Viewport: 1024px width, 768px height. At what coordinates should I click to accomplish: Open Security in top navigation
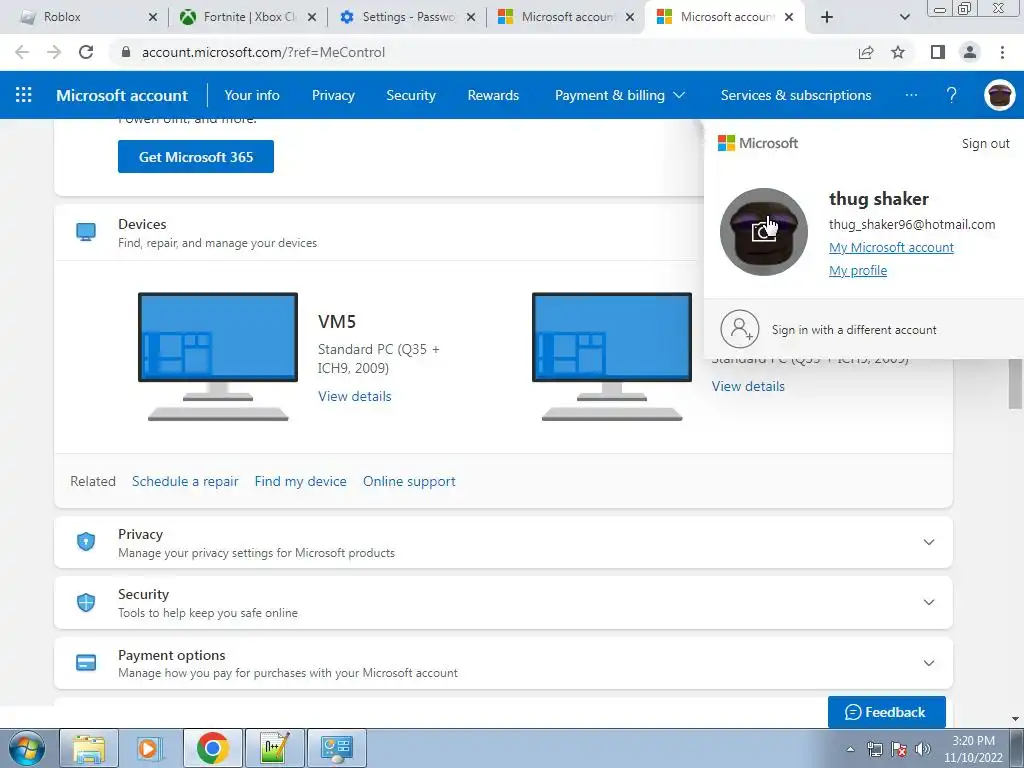click(x=411, y=95)
